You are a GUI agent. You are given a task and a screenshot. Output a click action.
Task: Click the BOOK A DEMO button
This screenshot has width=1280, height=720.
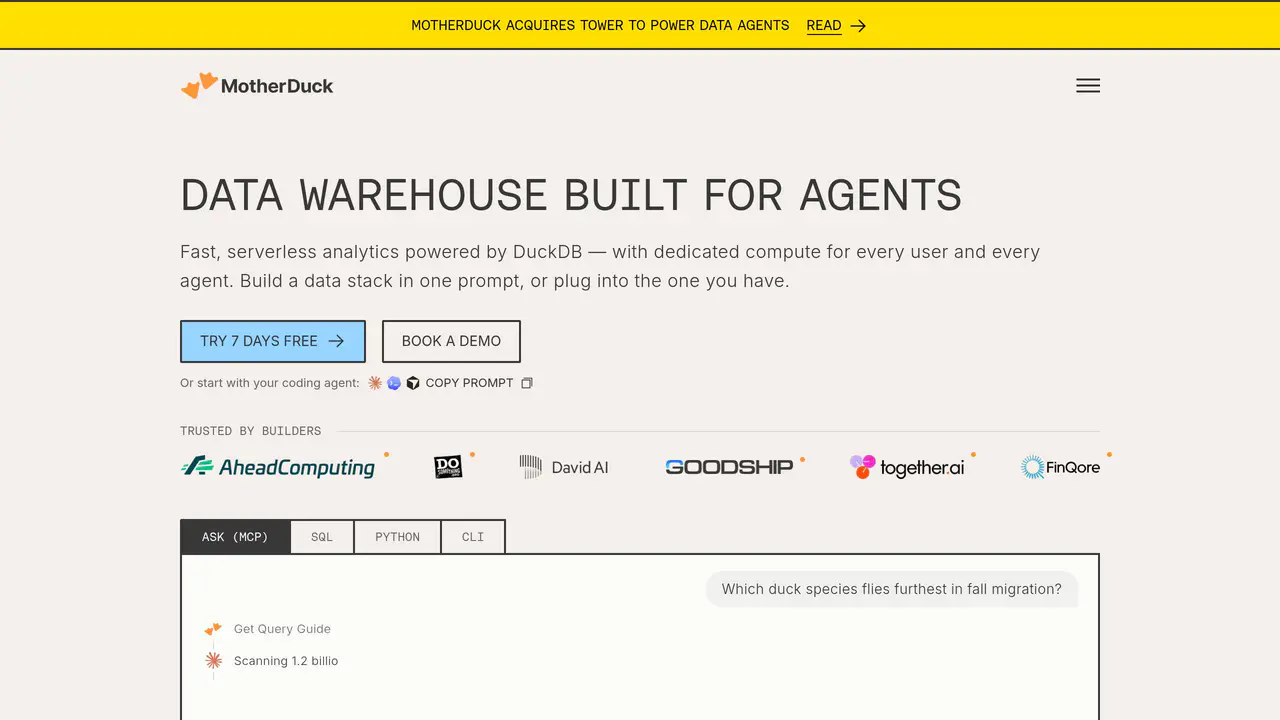pos(451,341)
